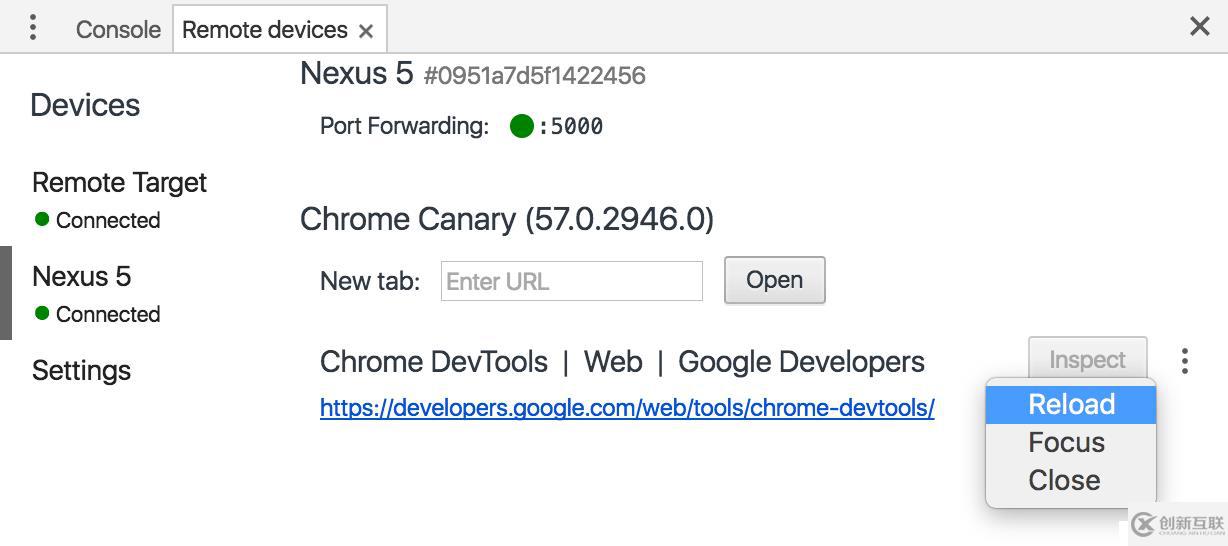
Task: Click the forwarded port number 5000
Action: tap(571, 126)
